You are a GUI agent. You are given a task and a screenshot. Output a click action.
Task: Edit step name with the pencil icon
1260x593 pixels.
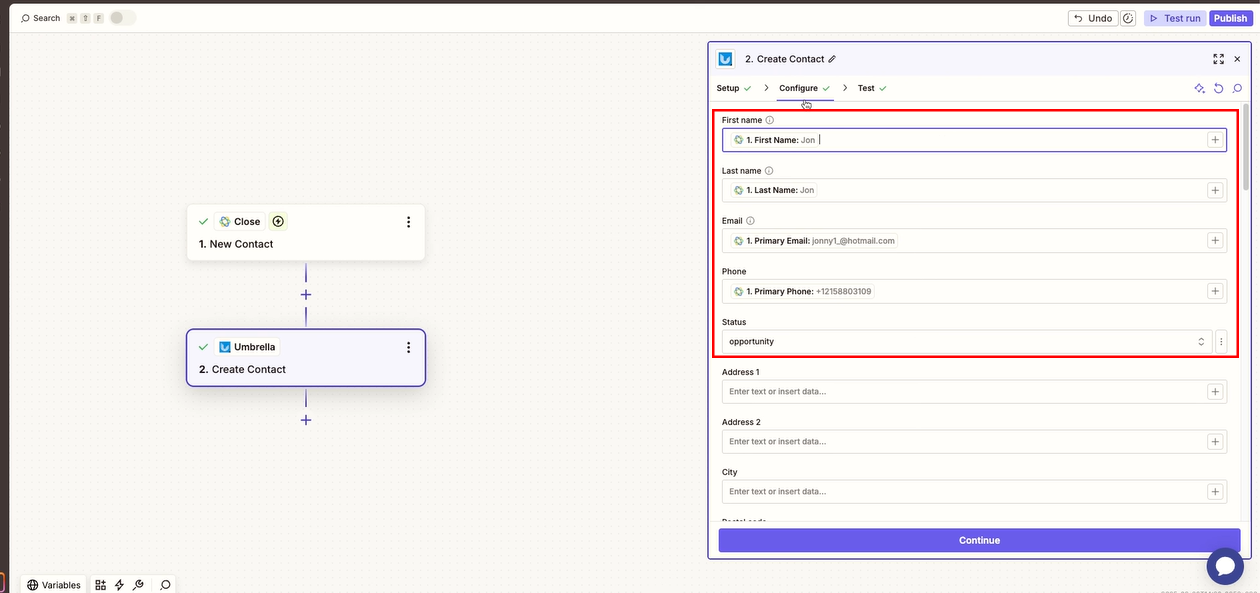tap(832, 59)
